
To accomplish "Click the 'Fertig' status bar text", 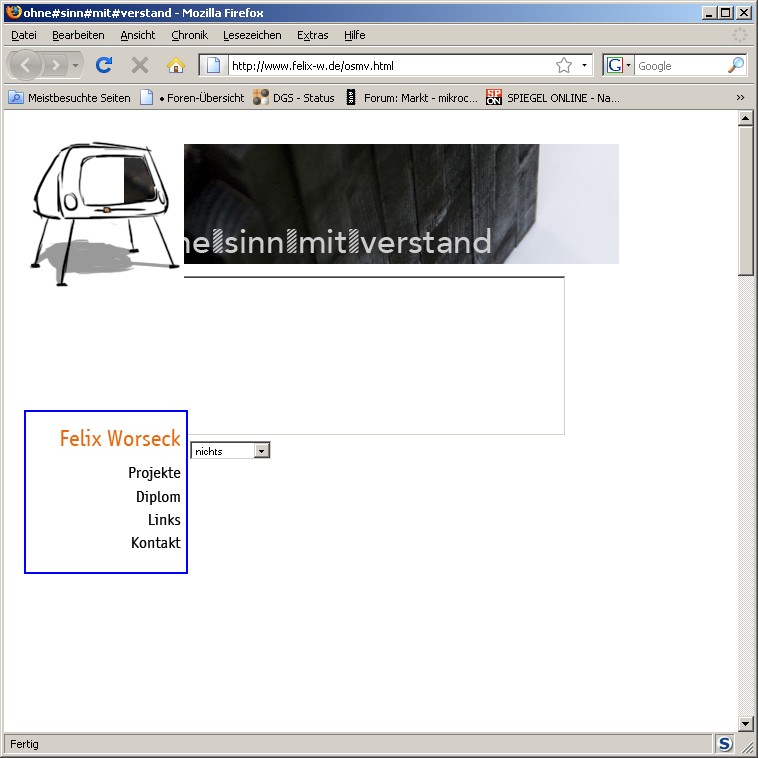I will click(24, 743).
